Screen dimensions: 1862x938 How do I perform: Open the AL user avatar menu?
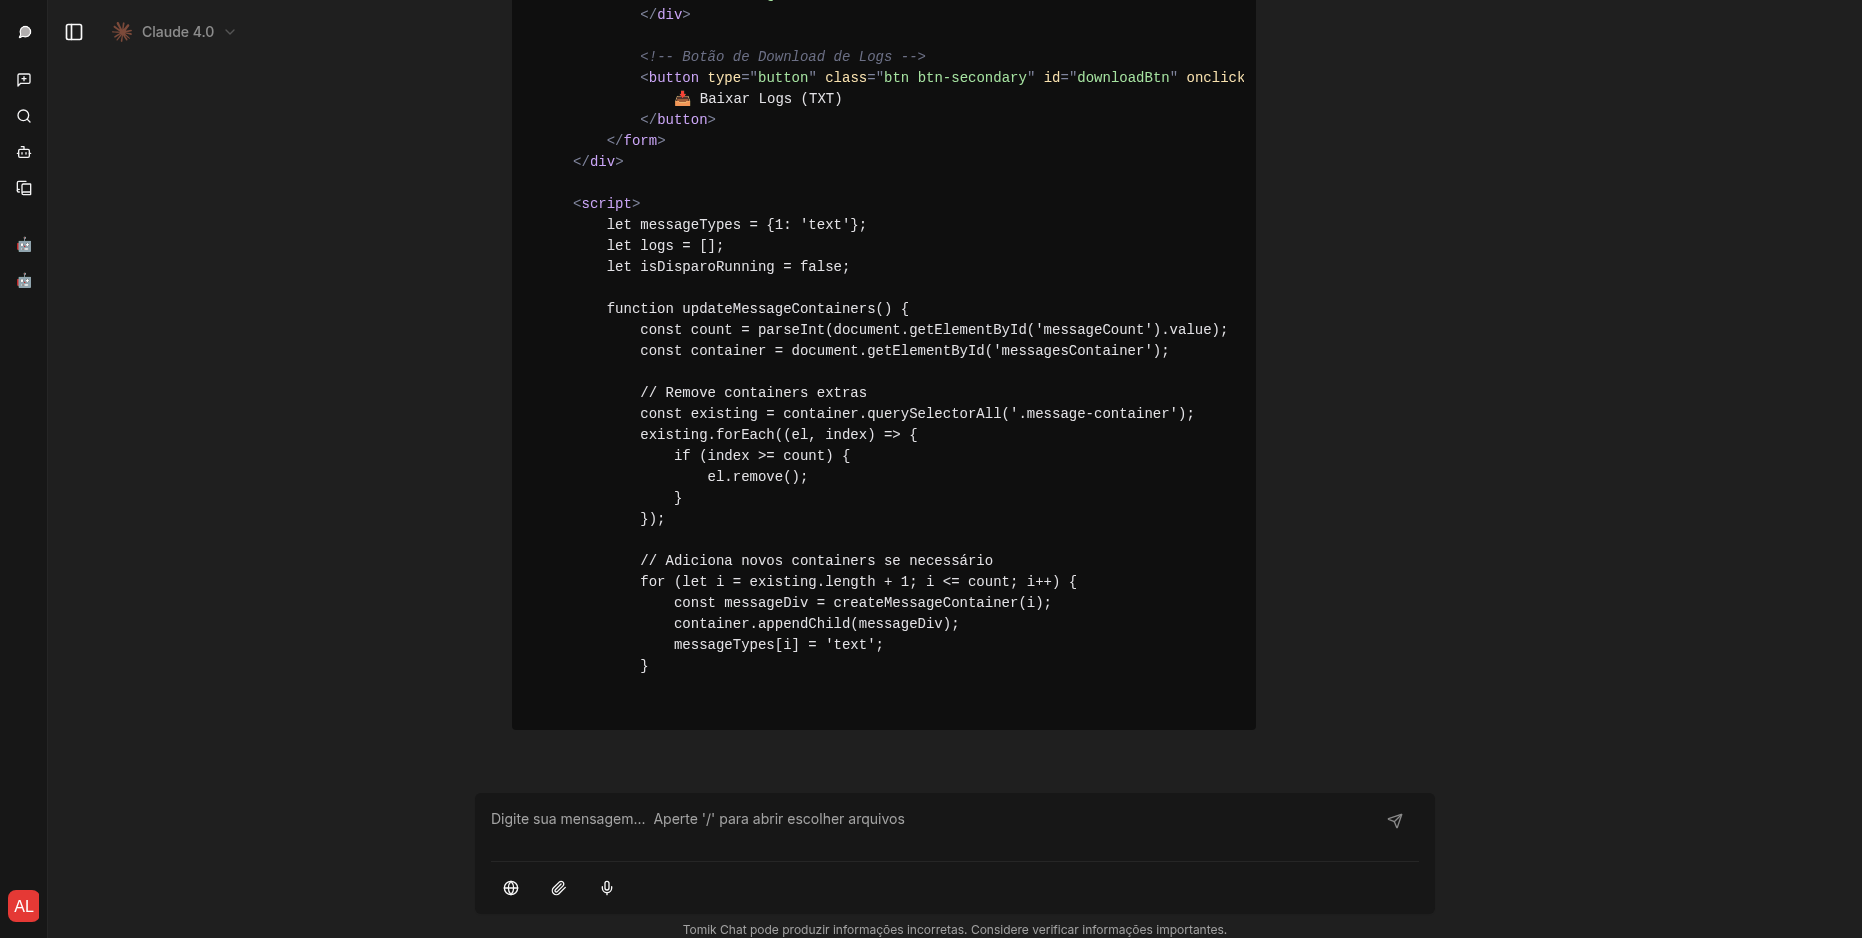24,906
